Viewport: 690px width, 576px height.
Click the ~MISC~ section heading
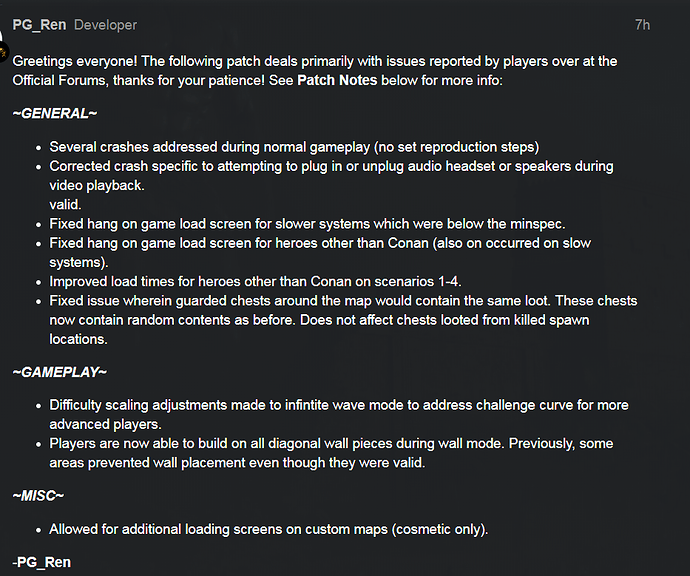(38, 496)
